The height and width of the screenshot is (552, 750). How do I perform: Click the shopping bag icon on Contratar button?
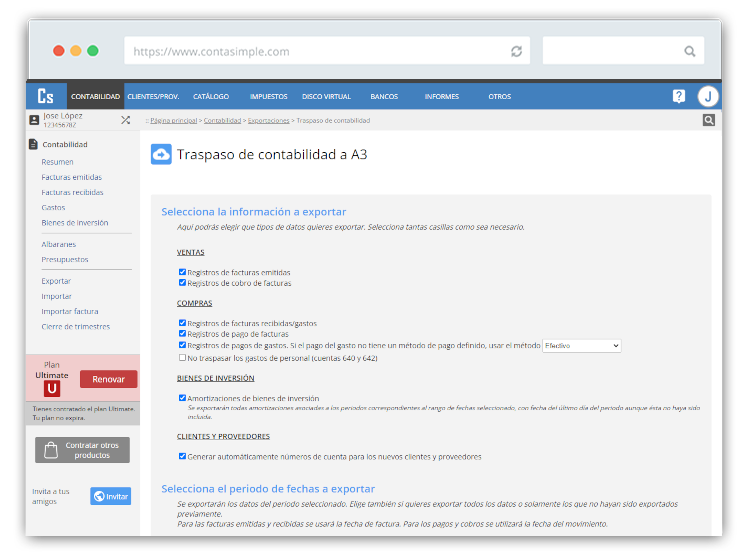click(51, 450)
